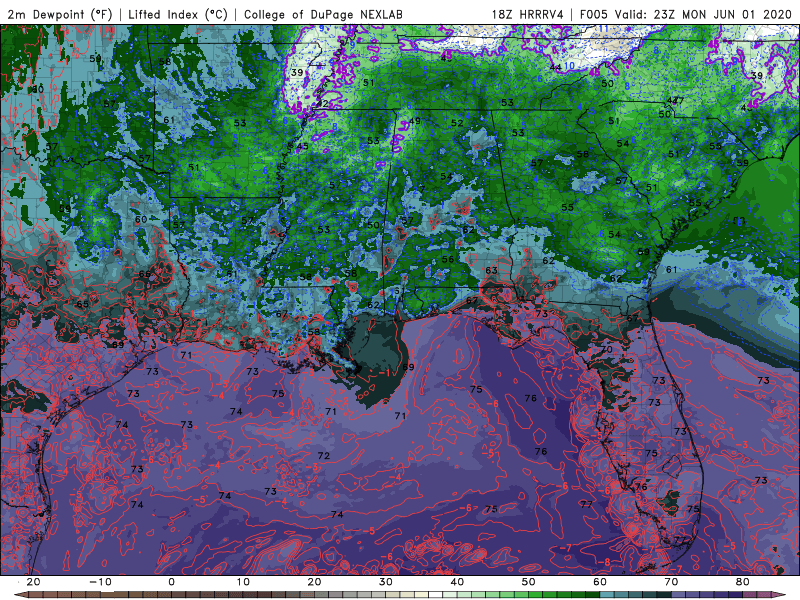Click the dewpoint value '65' on map

[82, 305]
